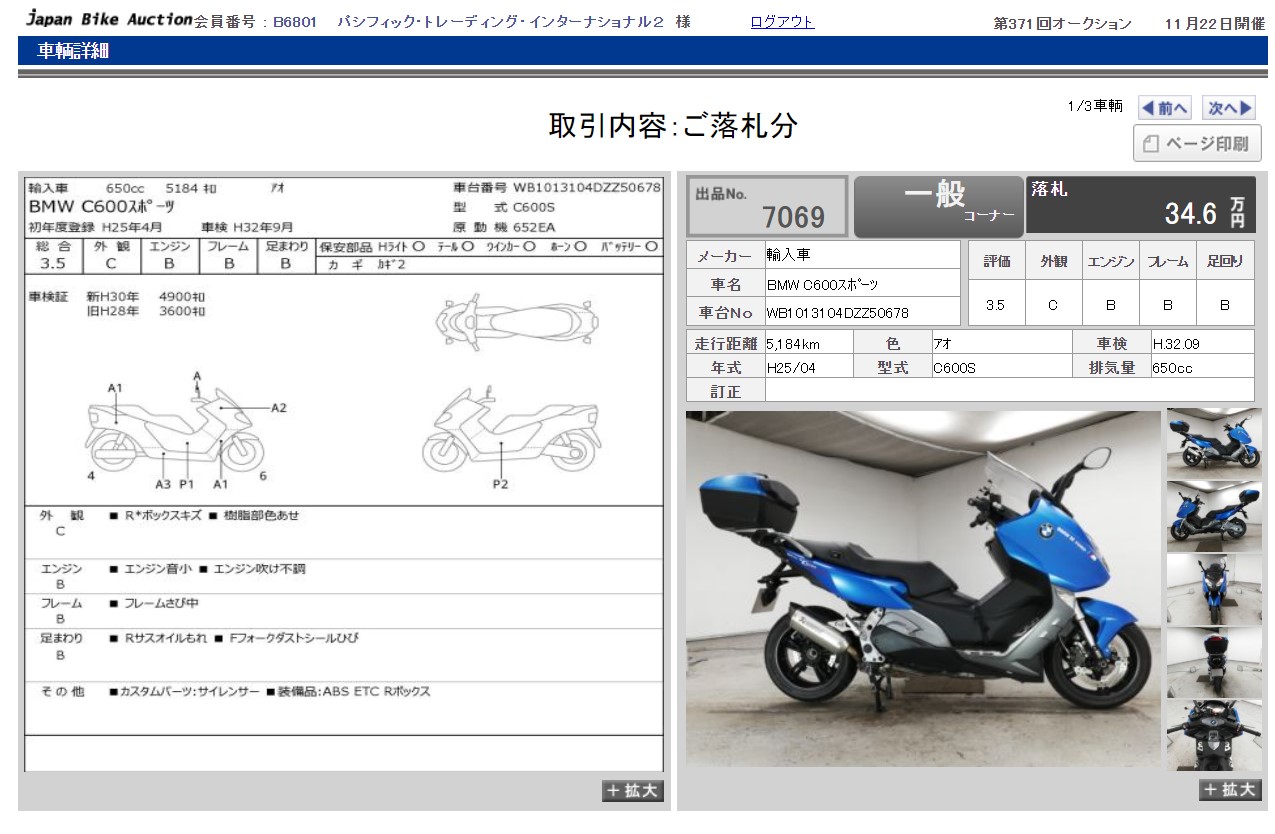
Task: Click the right-side scooter diagram marked P2
Action: [x=510, y=432]
